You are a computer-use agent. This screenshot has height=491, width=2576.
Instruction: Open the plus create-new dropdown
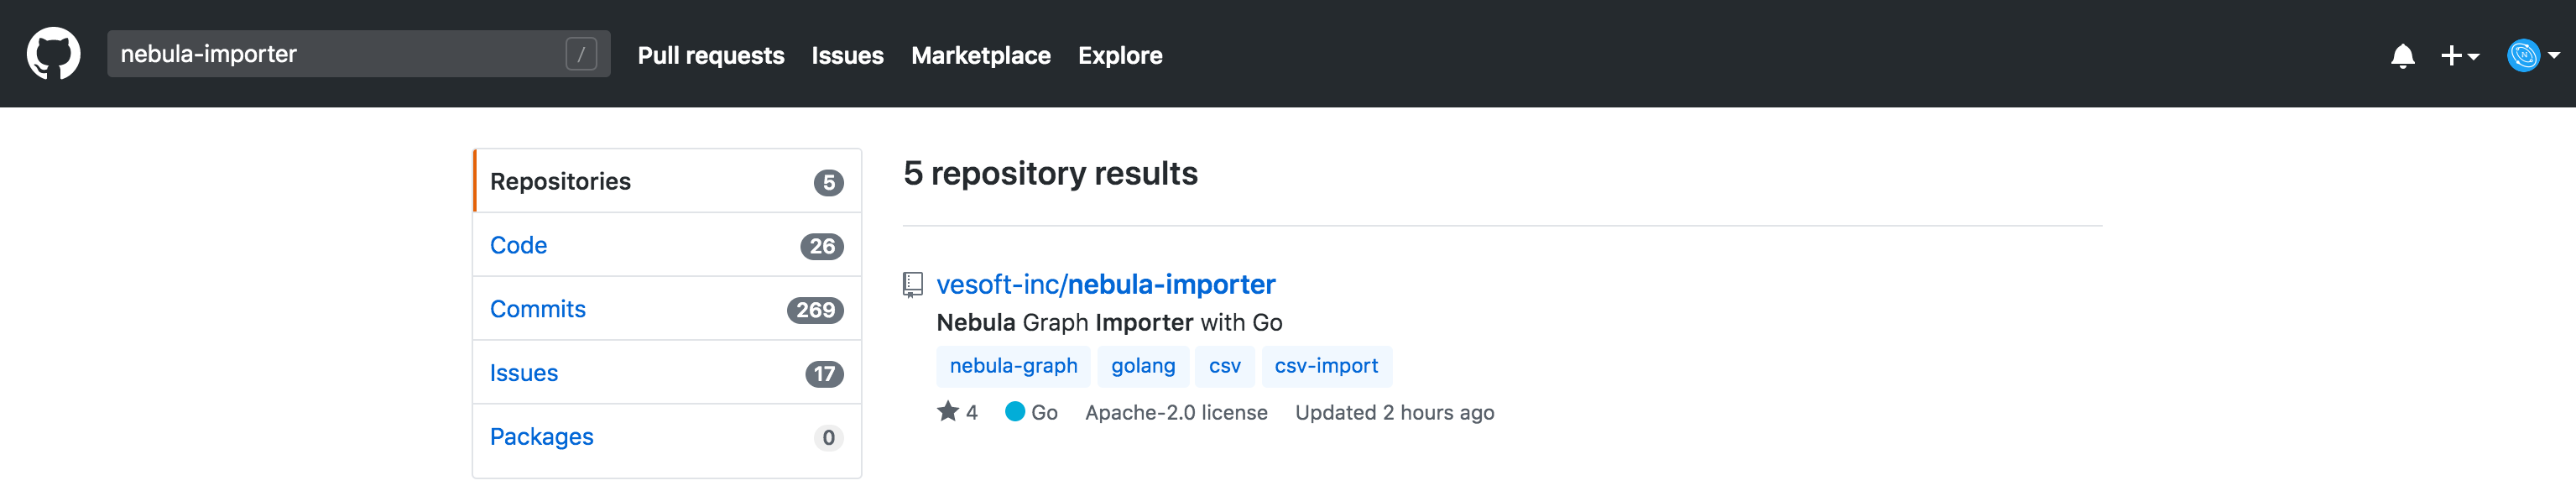(2459, 56)
